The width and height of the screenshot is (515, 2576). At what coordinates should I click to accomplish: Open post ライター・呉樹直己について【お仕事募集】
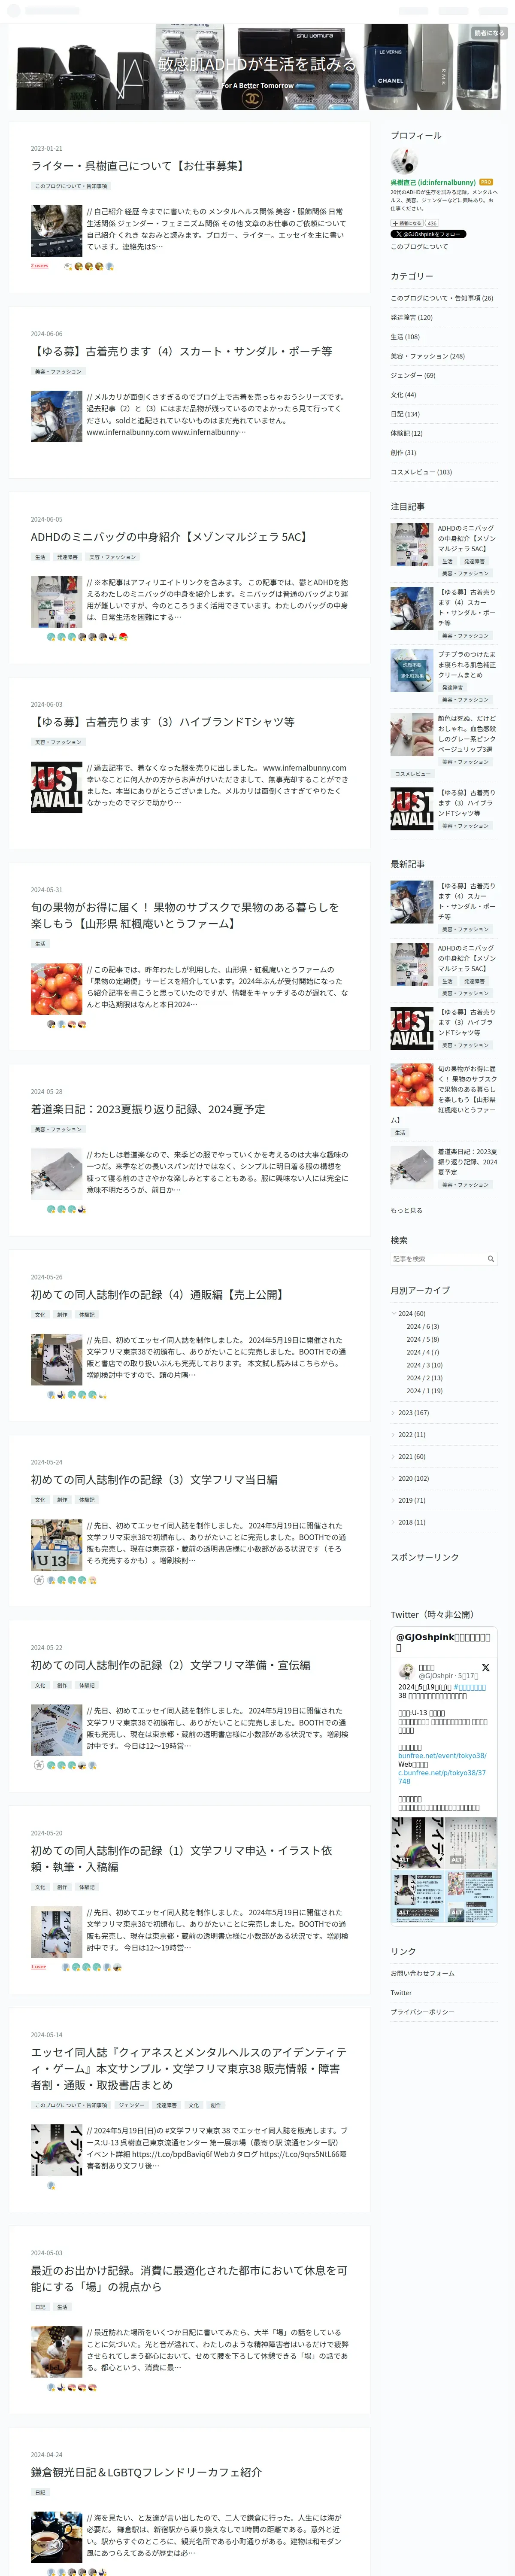138,166
